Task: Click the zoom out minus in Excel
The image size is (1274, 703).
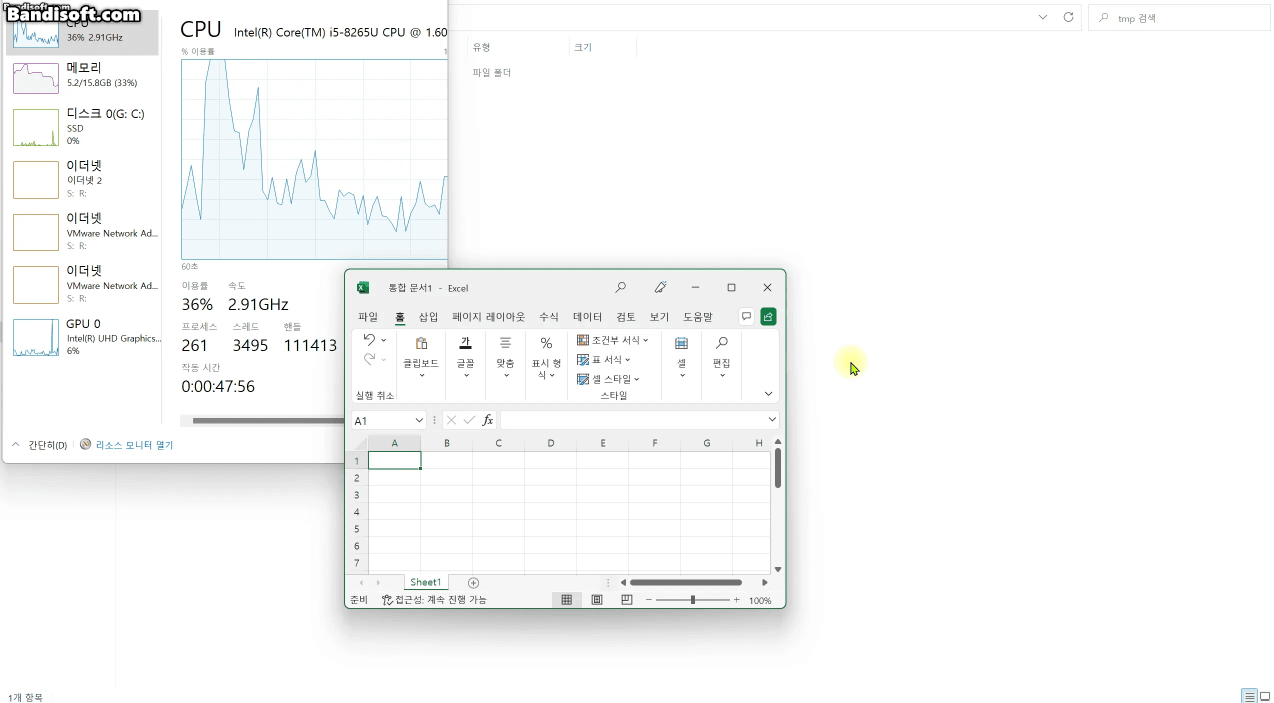Action: [648, 600]
